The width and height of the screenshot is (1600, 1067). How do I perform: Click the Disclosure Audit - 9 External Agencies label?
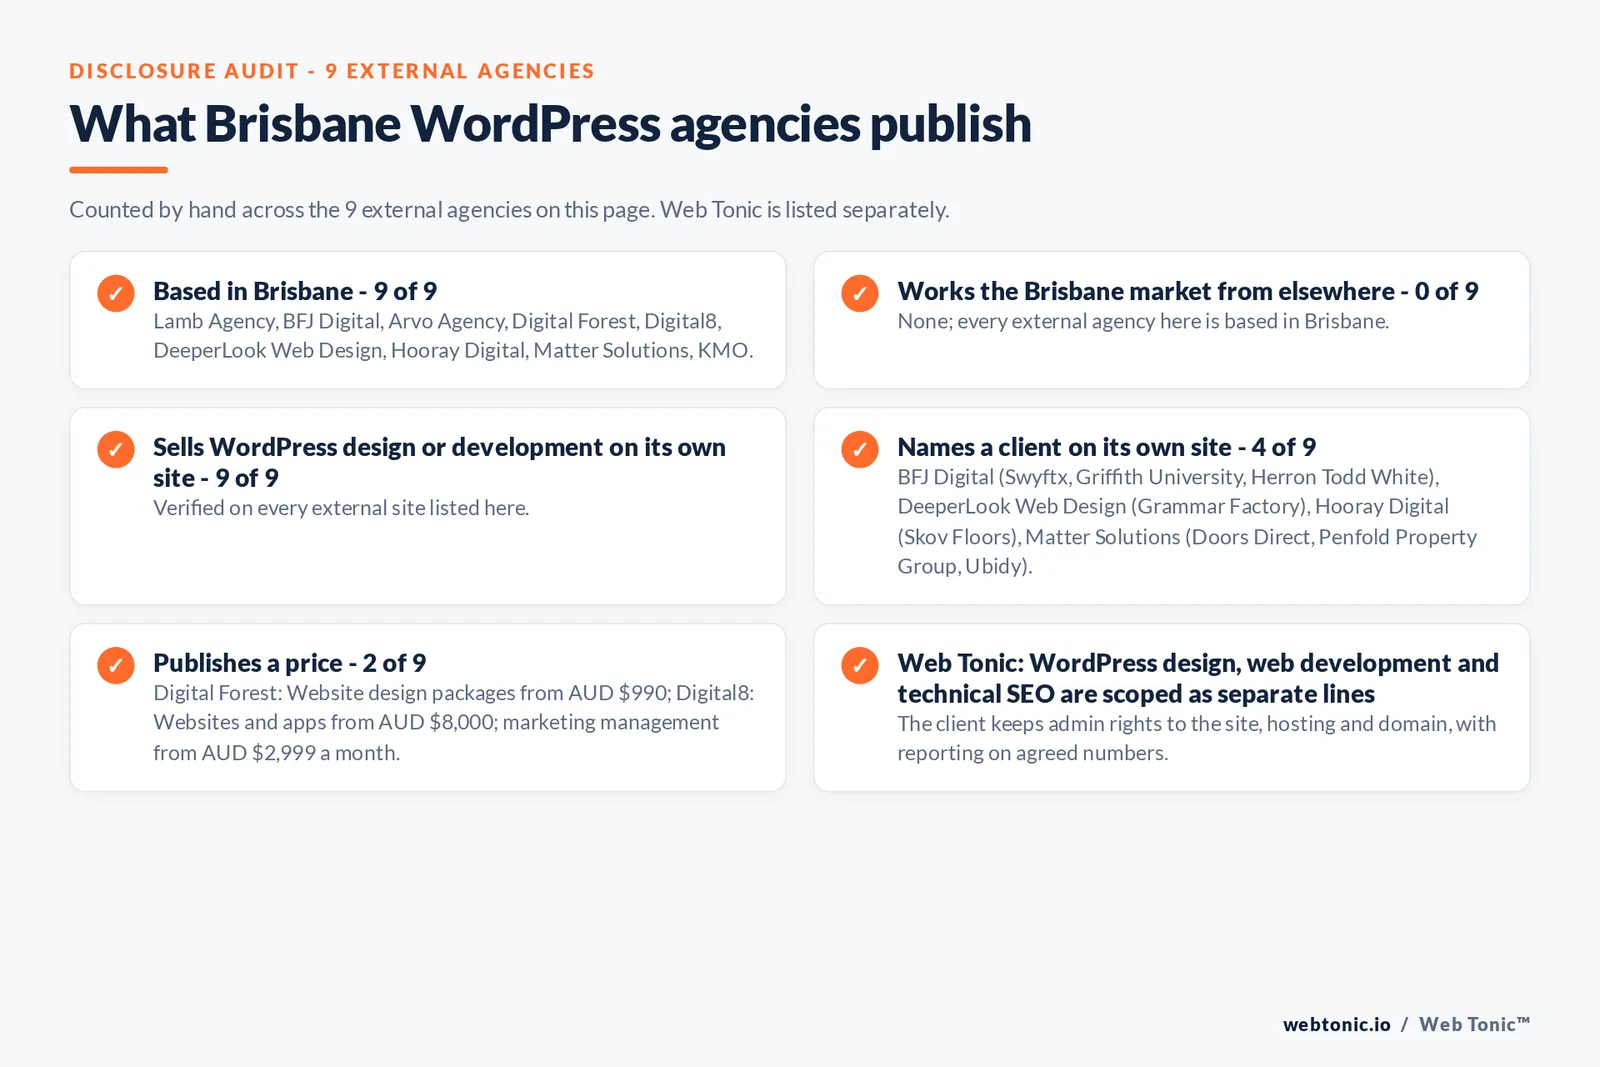pos(332,71)
